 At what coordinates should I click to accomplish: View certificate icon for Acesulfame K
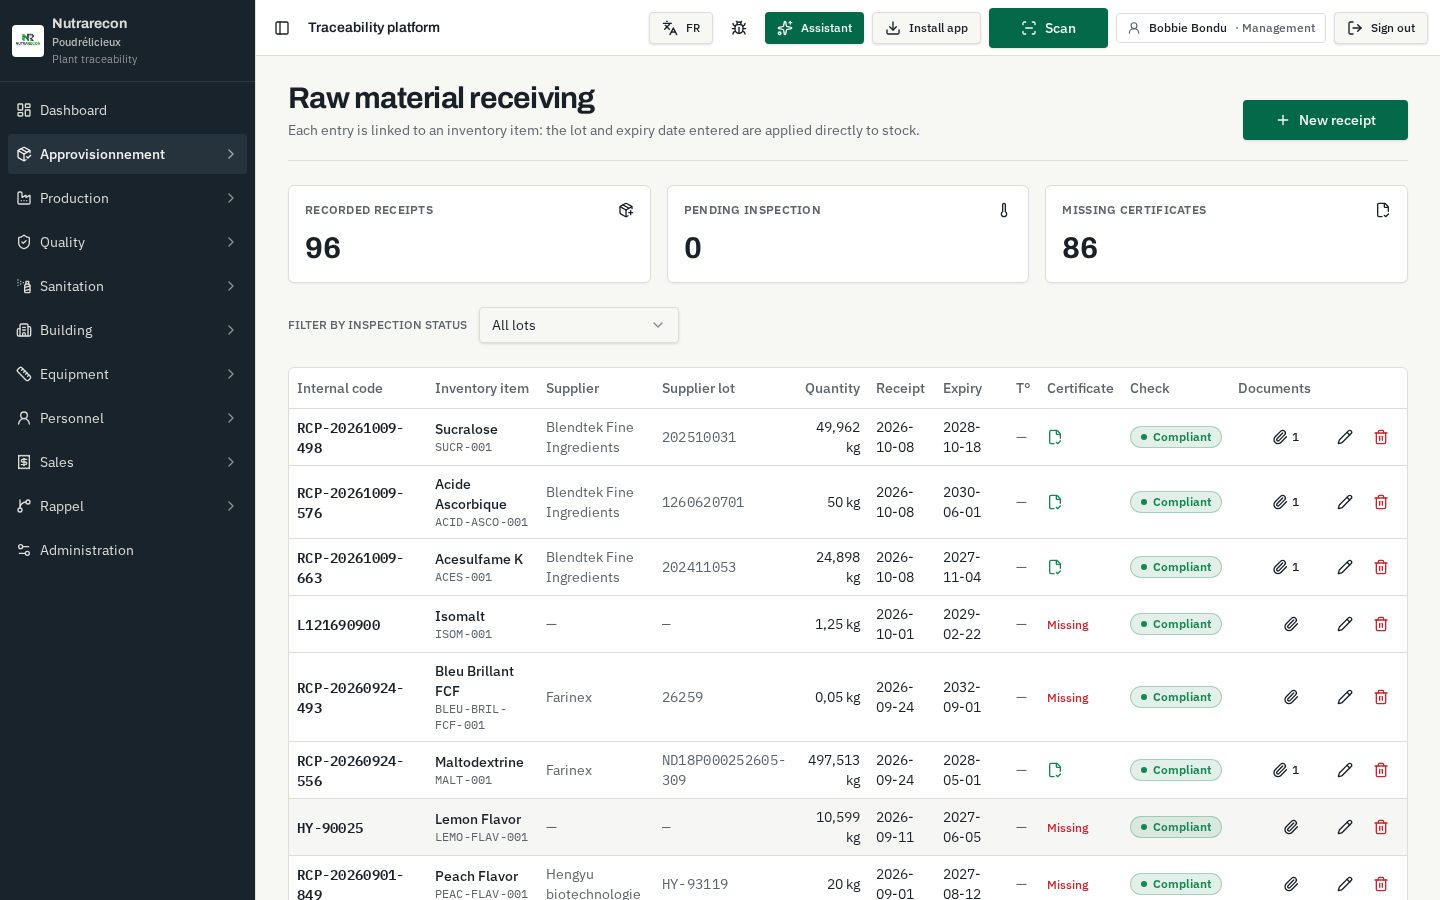click(1055, 567)
